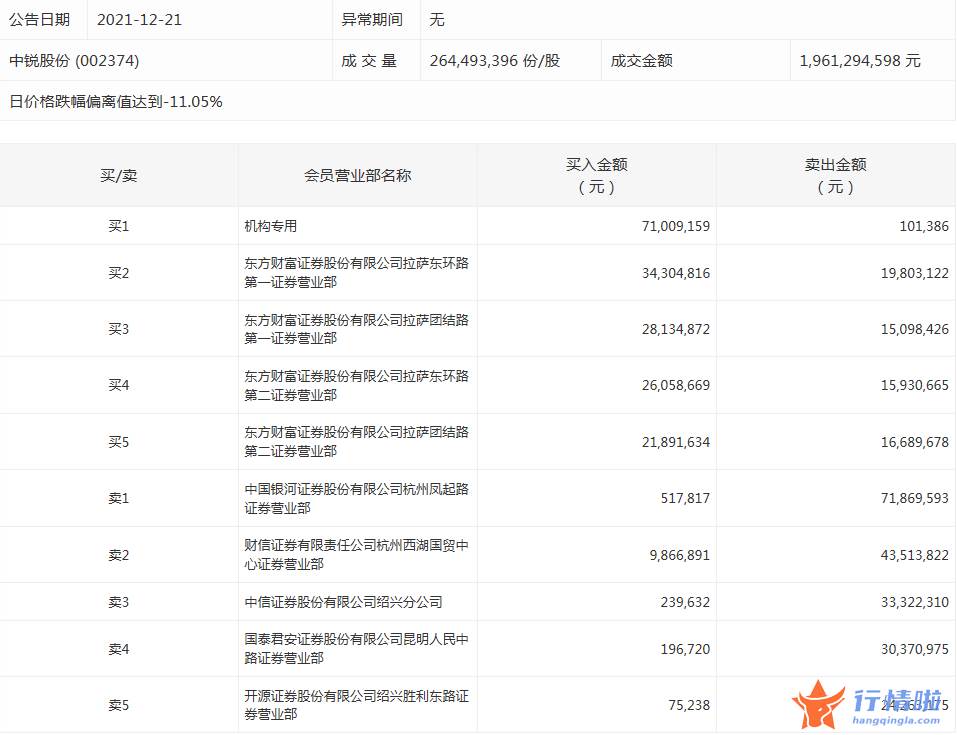Select the 卖5 row label
Viewport: 957px width, 735px height.
(118, 705)
